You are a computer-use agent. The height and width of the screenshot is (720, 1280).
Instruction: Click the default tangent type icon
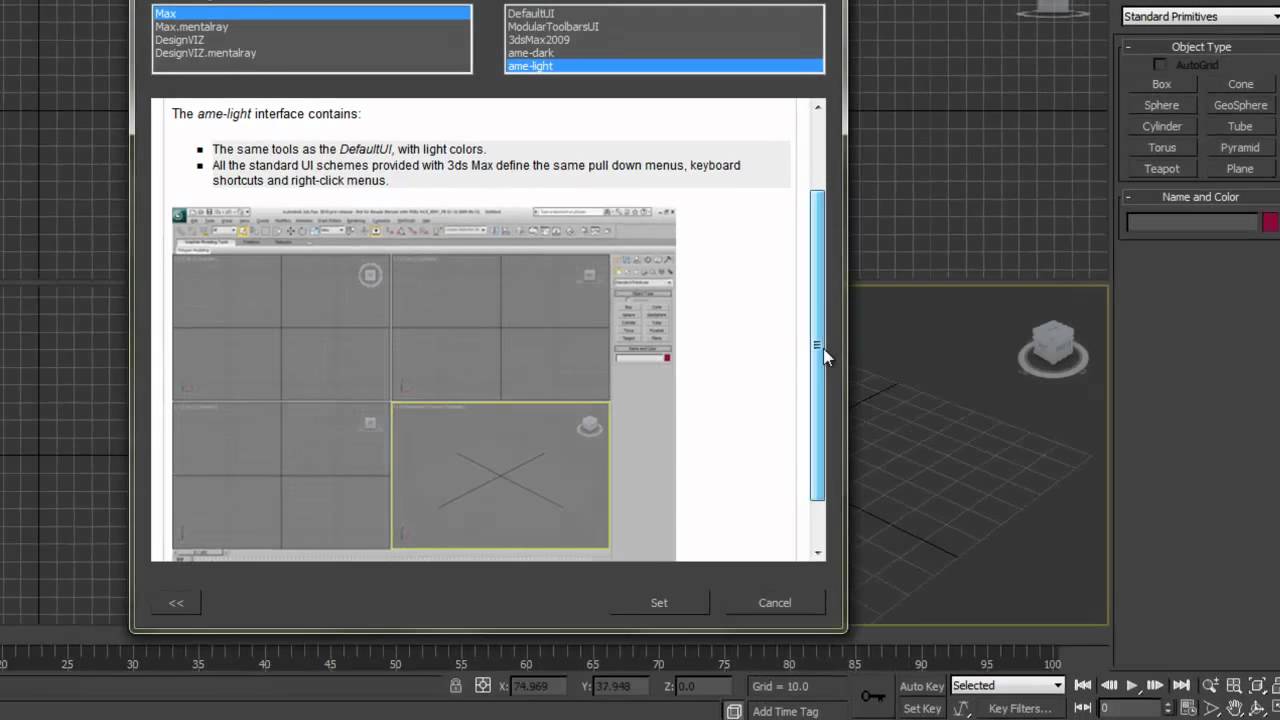[962, 708]
